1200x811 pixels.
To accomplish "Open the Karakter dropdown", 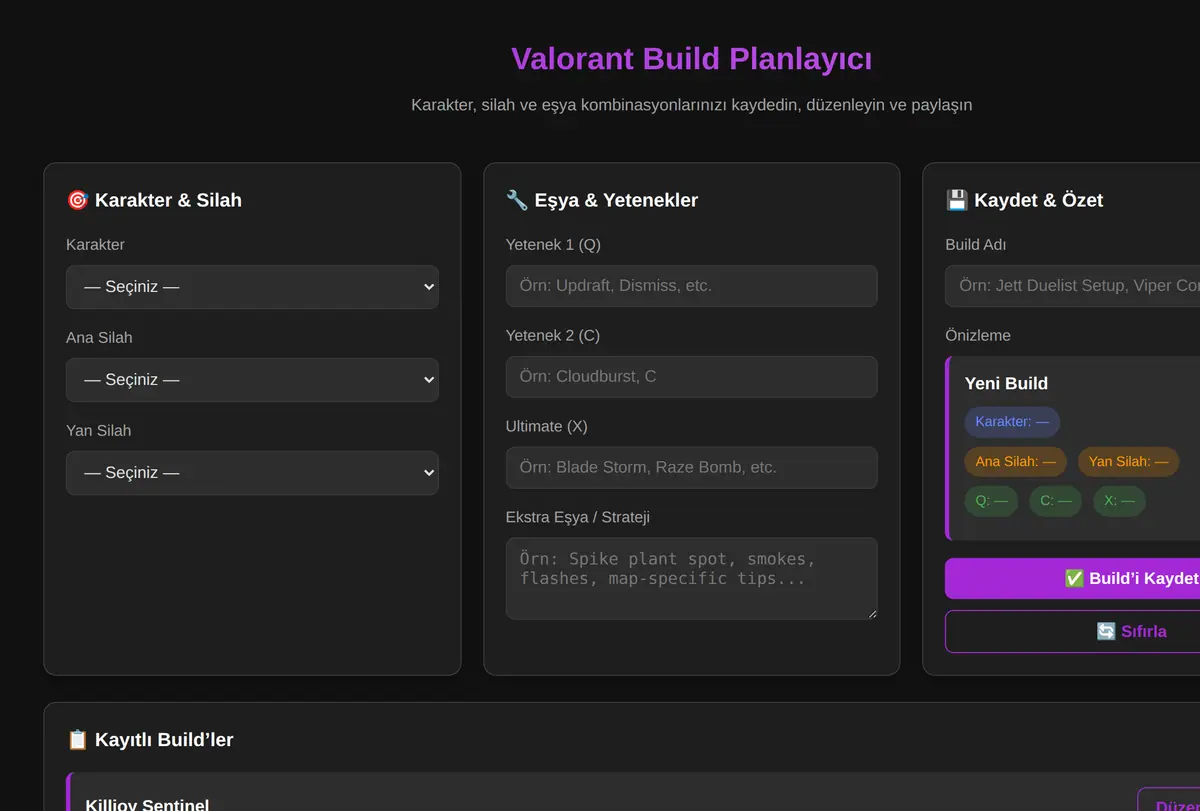I will pos(252,287).
